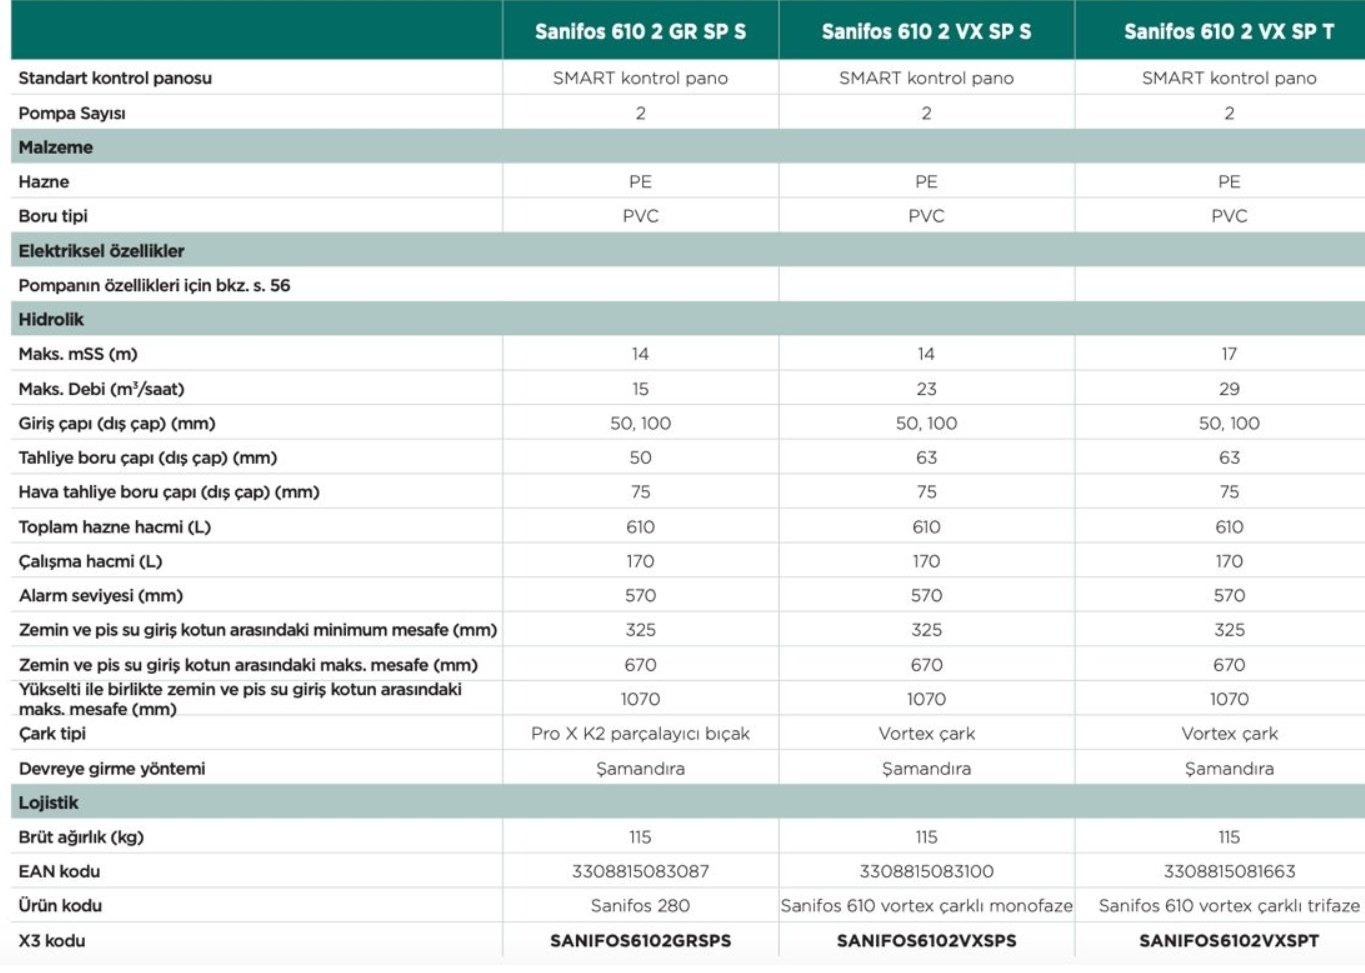1365x973 pixels.
Task: Click Alarm seviyesi '570' for VX SP T
Action: (x=1229, y=596)
